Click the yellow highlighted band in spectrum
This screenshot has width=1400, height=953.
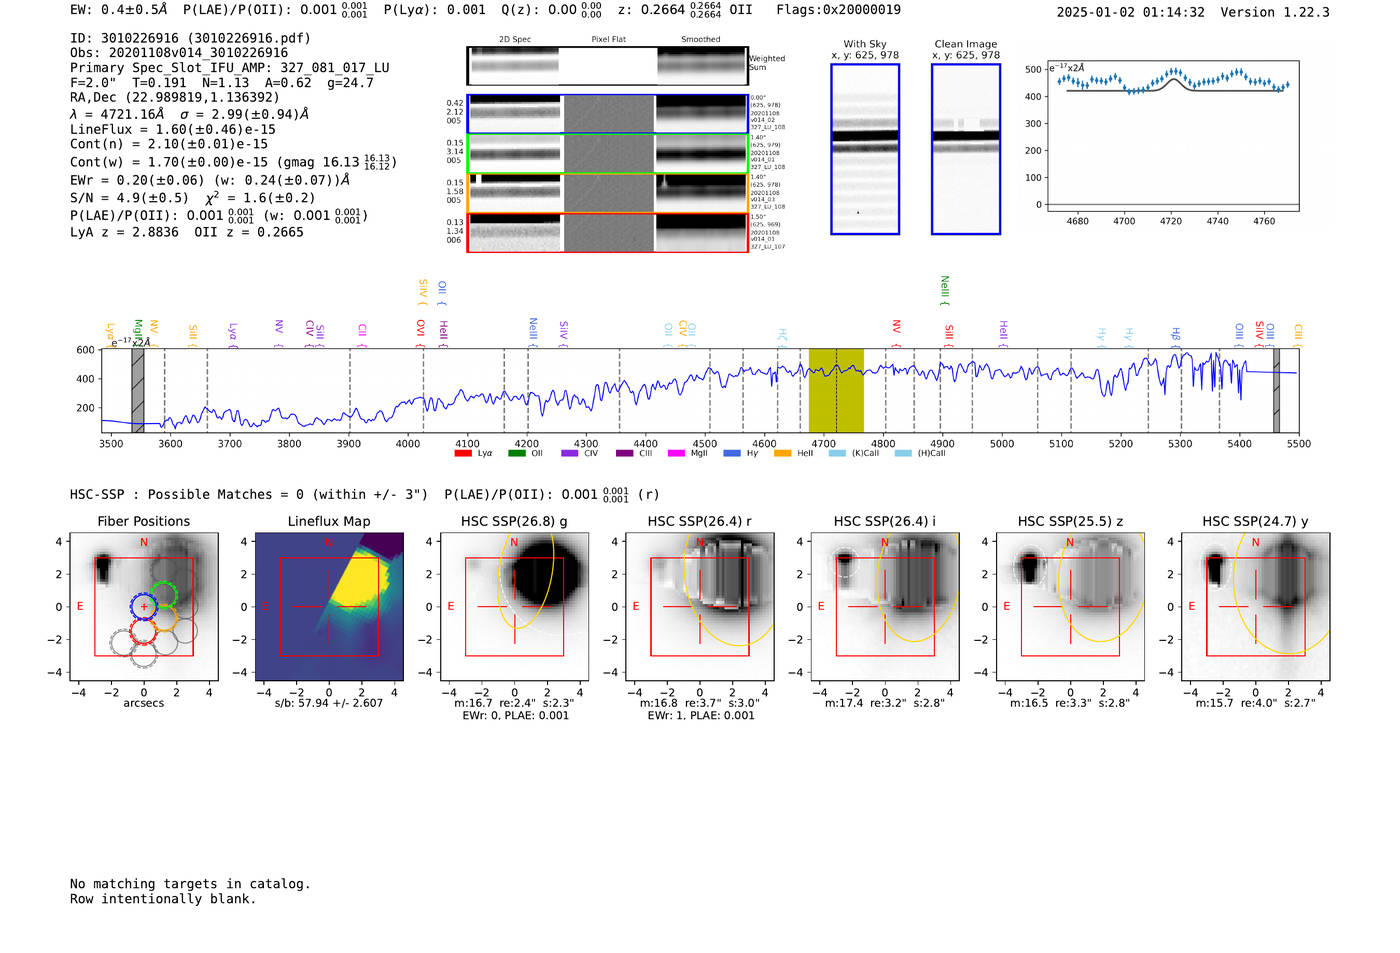coord(836,390)
